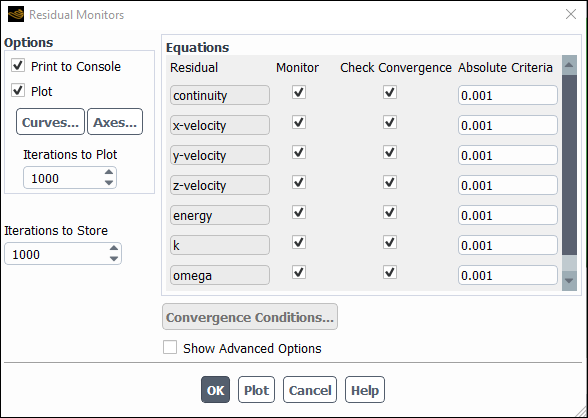This screenshot has width=588, height=418.
Task: Click the equations list scroll-up arrow
Action: point(569,65)
